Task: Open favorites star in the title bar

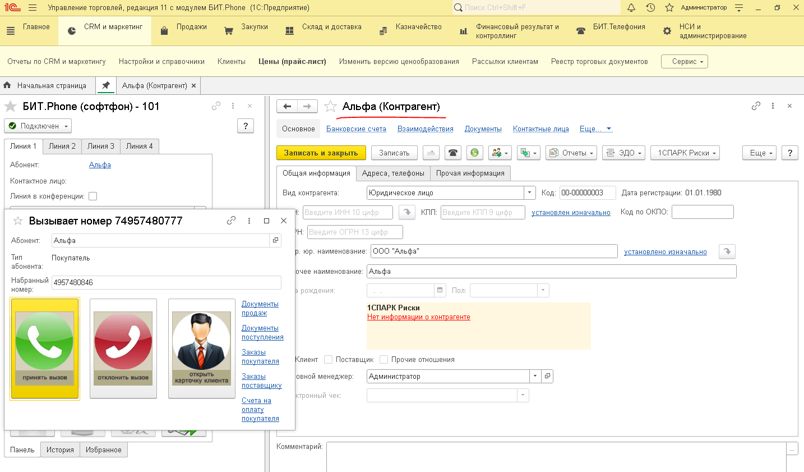Action: click(669, 8)
